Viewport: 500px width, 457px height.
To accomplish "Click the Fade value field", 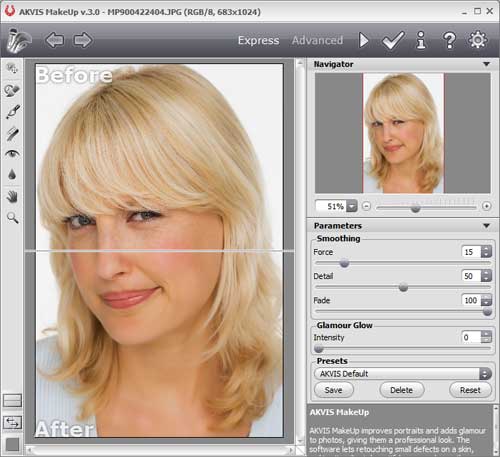I will 471,300.
